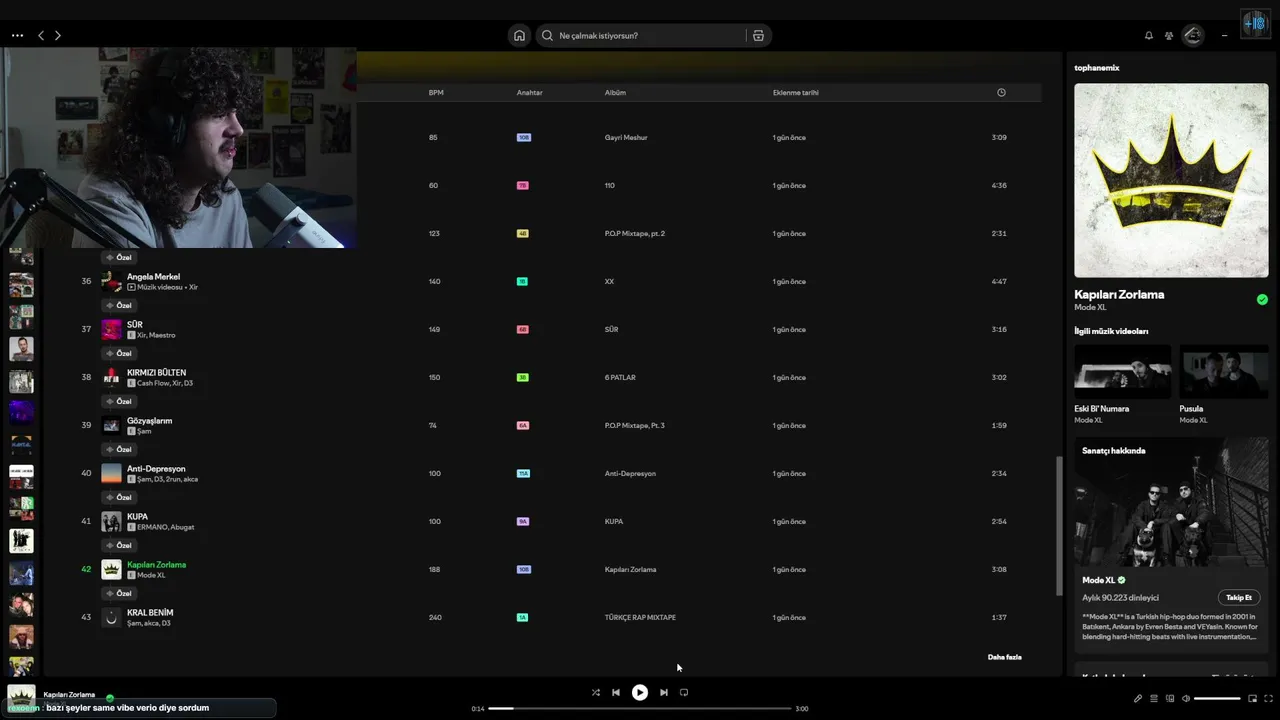
Task: Follow Mode XL with Takip Et
Action: (x=1239, y=597)
